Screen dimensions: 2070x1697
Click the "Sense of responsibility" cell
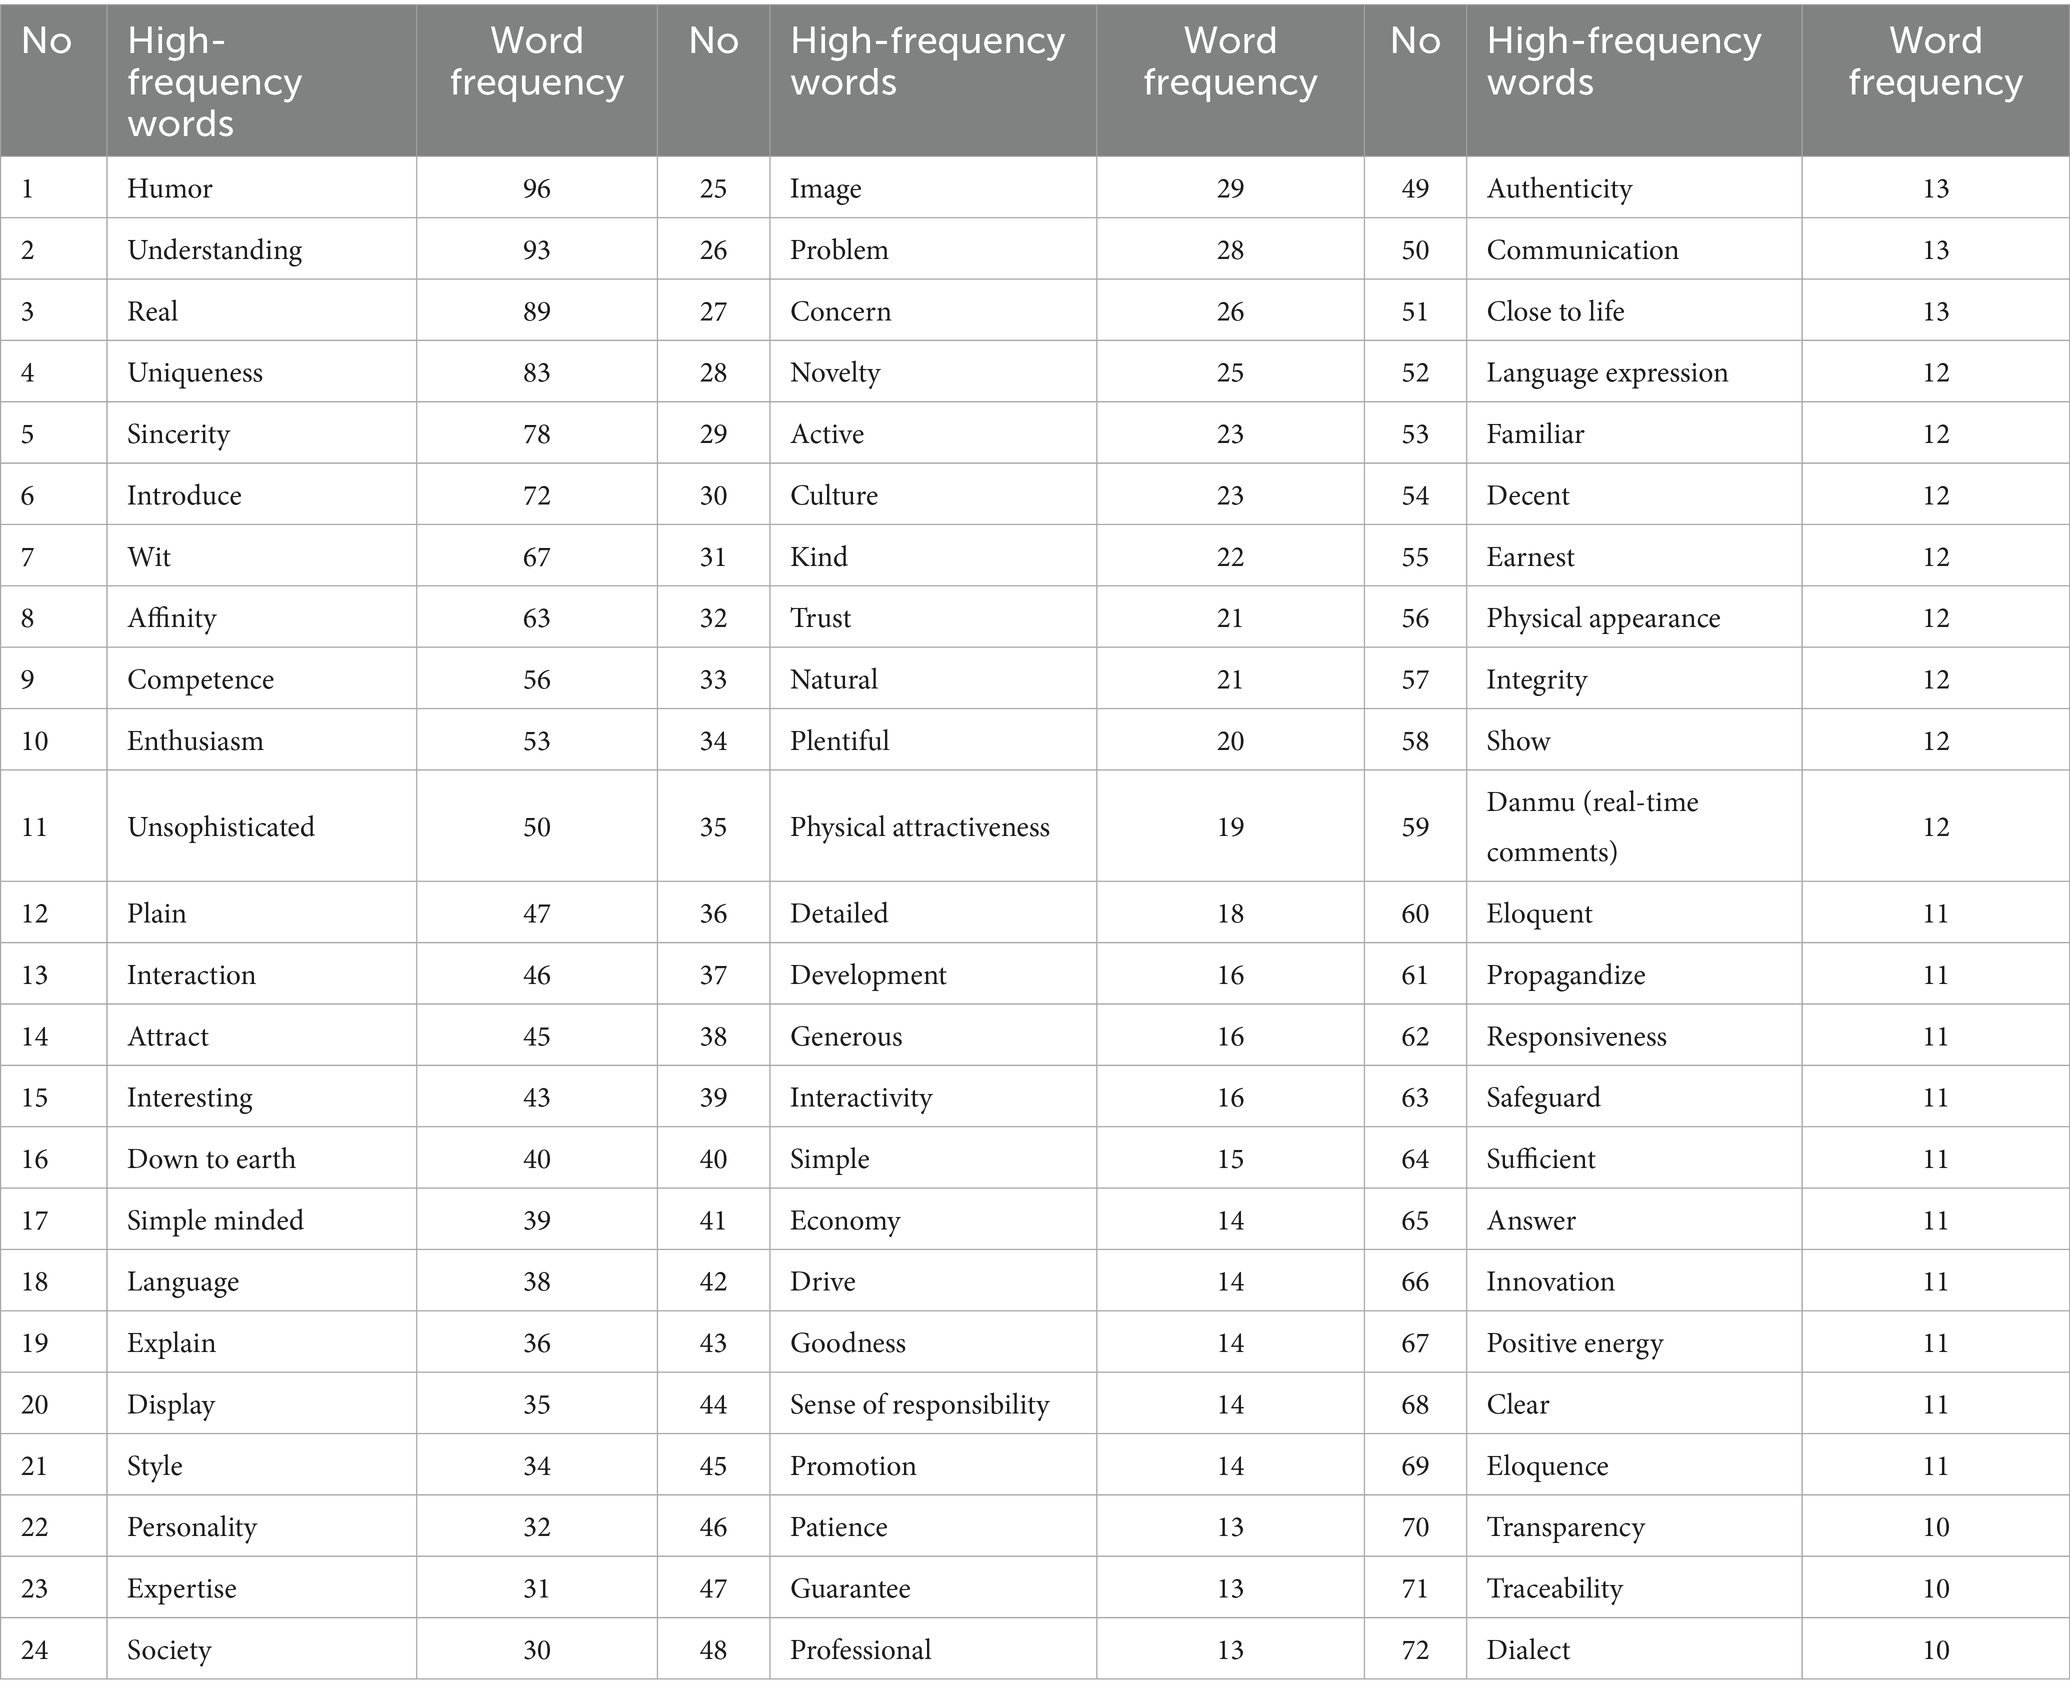[919, 1404]
